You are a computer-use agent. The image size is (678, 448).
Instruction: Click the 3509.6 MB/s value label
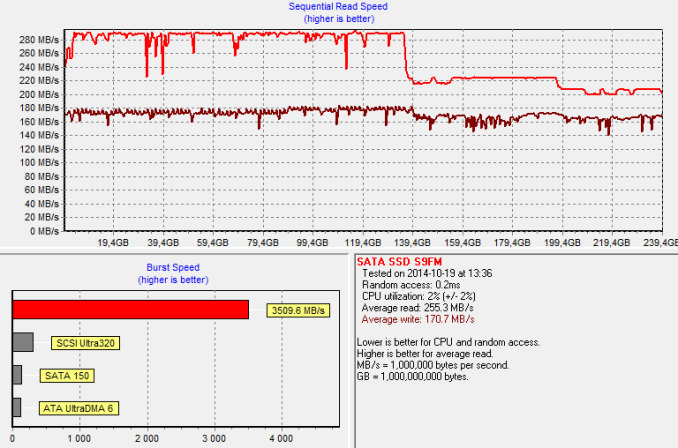tap(298, 310)
